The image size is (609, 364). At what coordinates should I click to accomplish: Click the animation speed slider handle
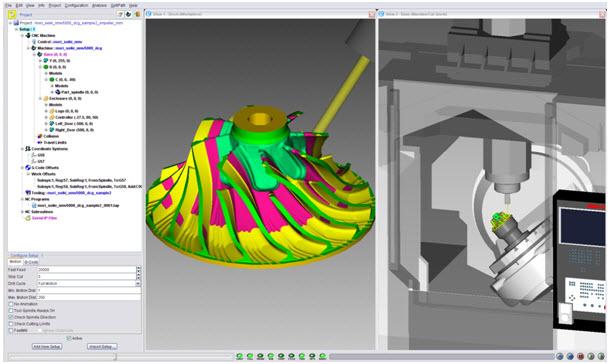[x=114, y=356]
